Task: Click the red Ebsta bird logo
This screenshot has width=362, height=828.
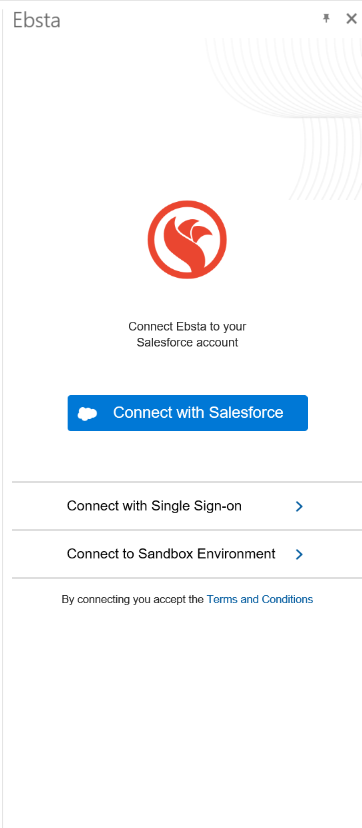Action: [x=187, y=240]
